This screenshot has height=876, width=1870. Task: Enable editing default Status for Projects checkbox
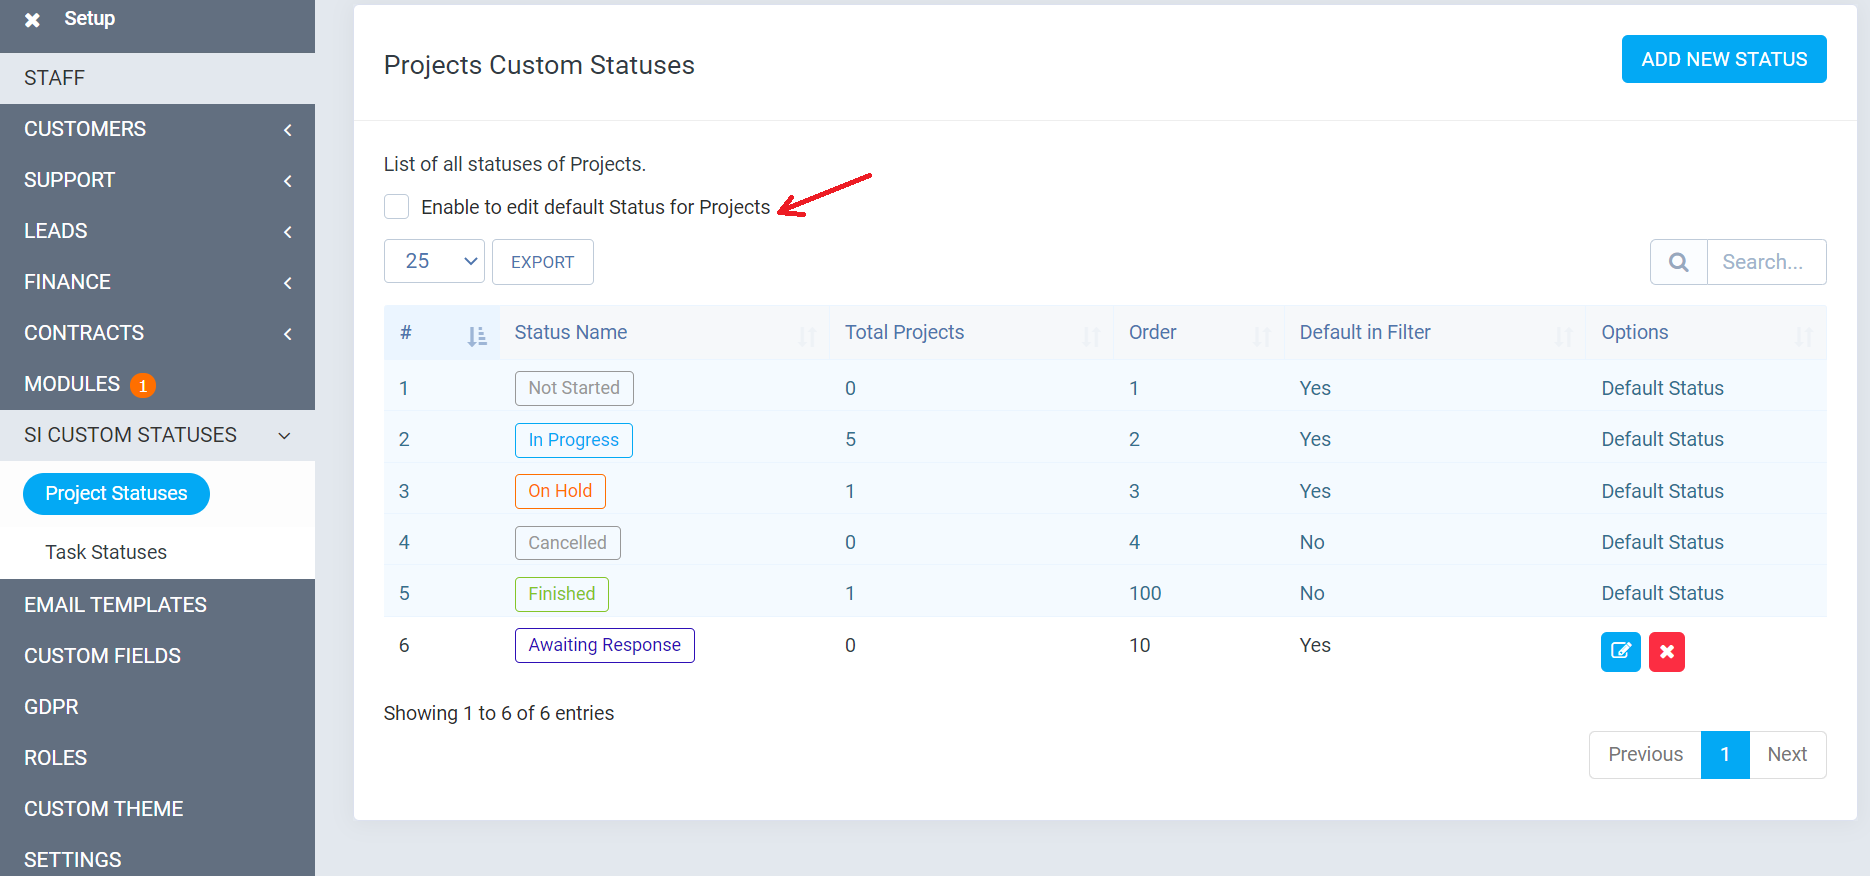(397, 207)
